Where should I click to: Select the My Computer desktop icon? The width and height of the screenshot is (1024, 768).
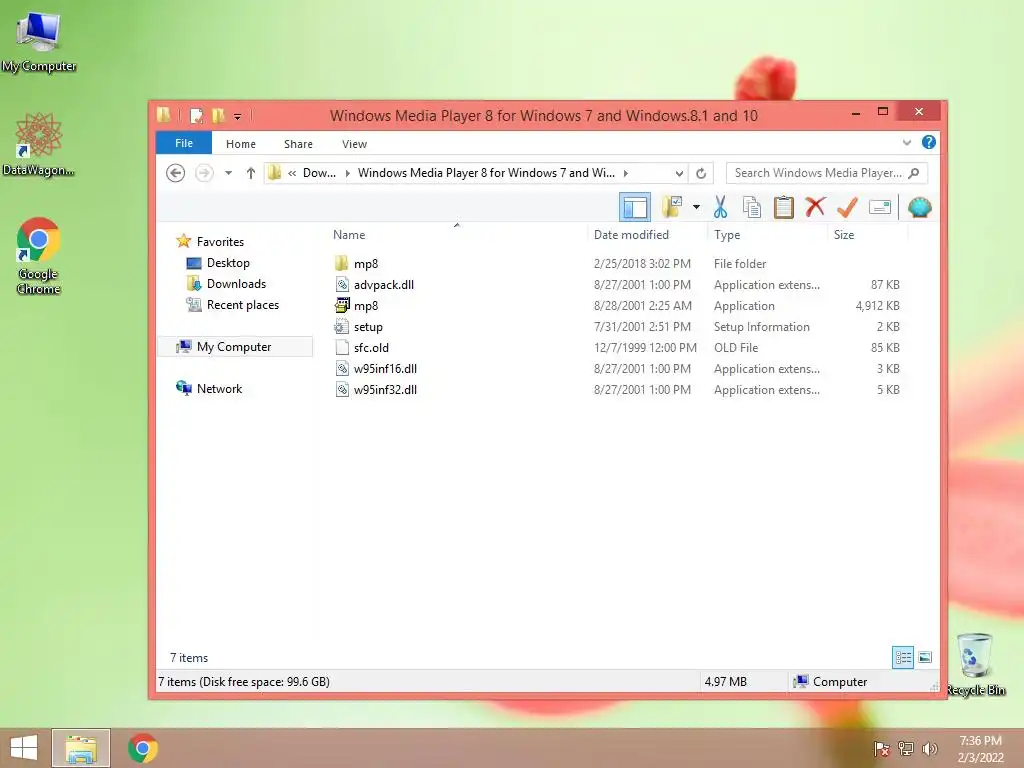click(39, 42)
